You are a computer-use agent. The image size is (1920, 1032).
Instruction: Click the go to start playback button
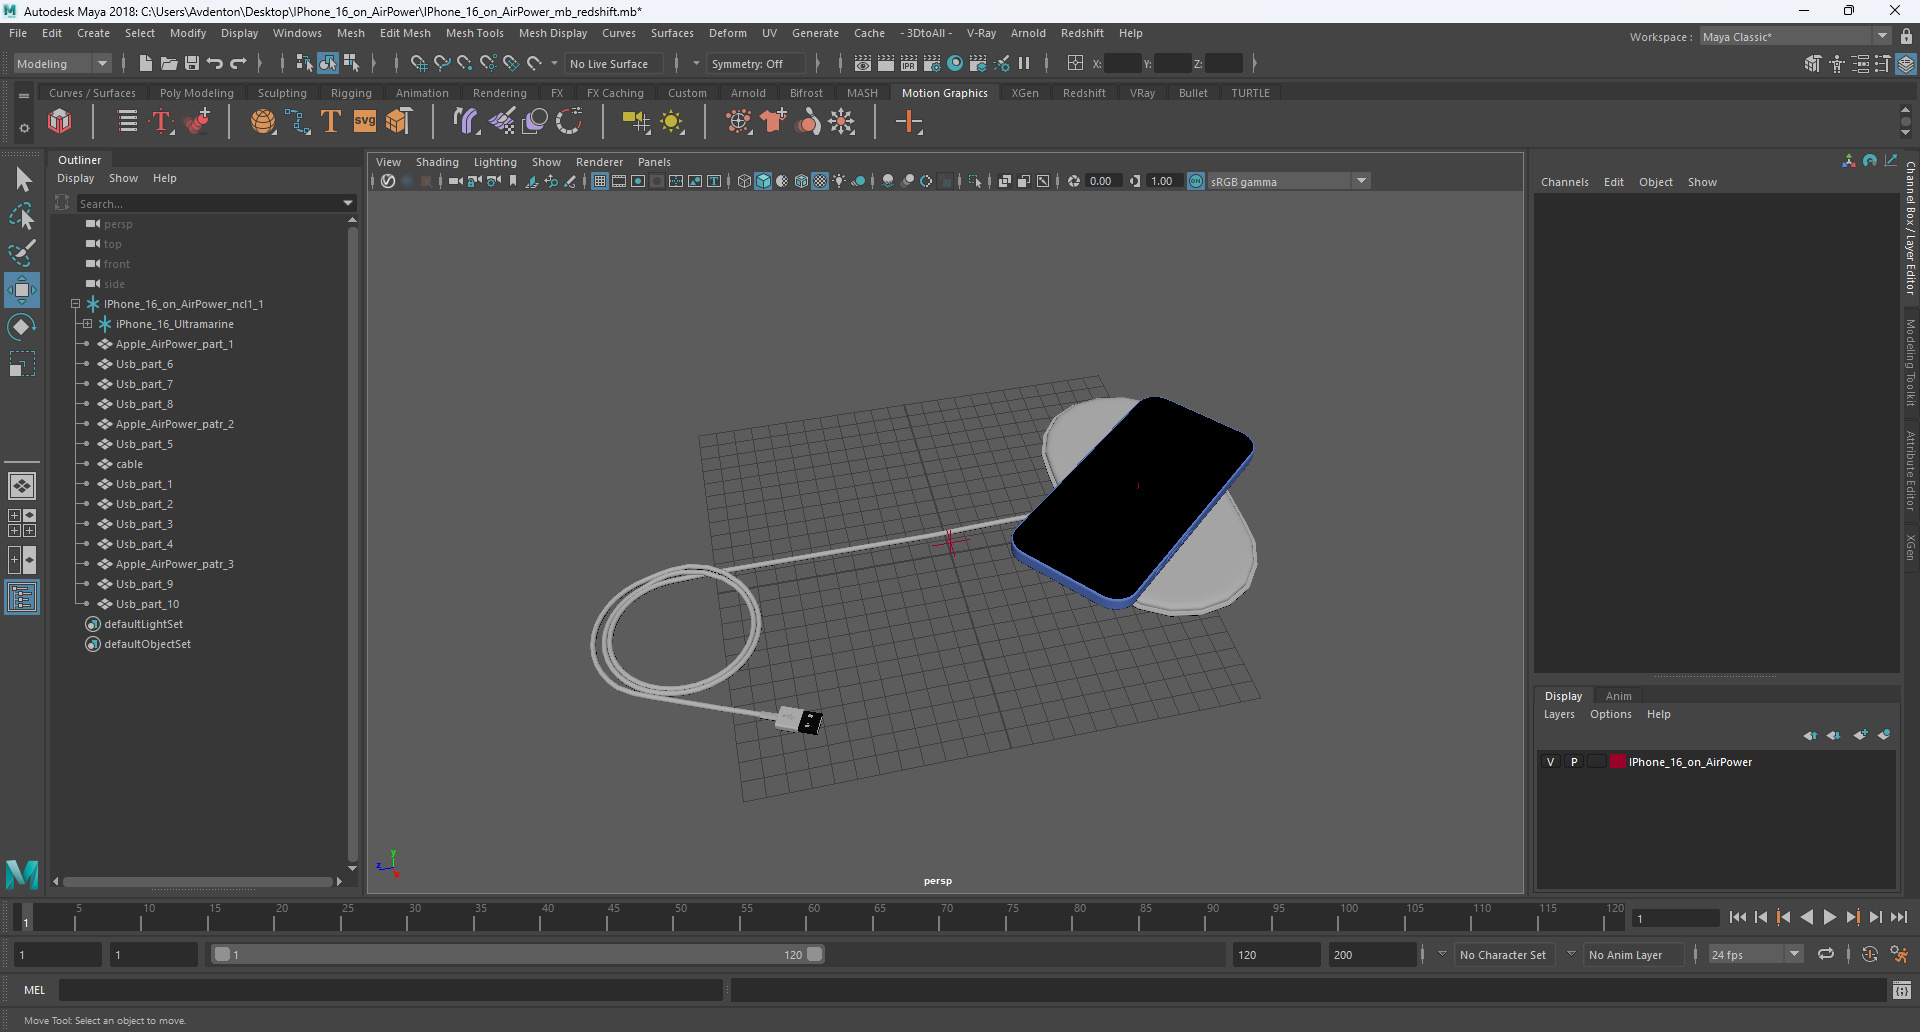coord(1738,917)
